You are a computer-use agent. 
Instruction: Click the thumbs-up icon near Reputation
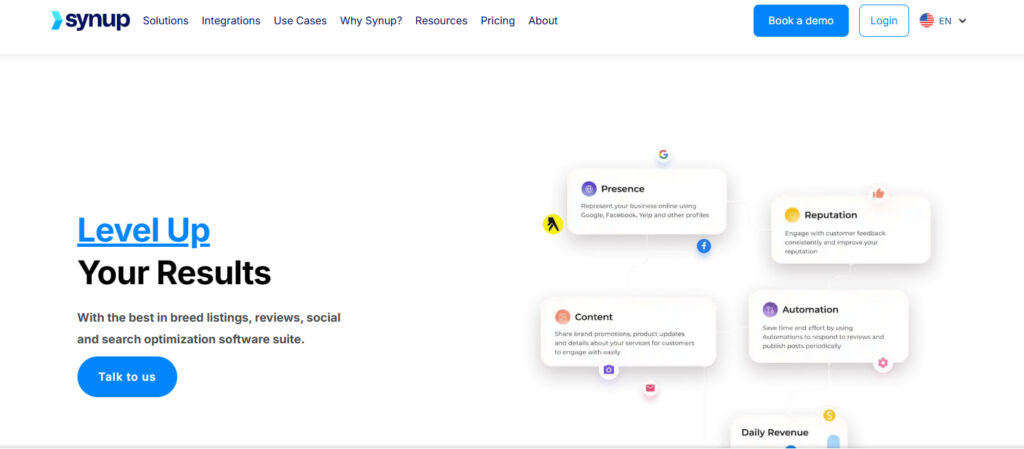pyautogui.click(x=878, y=193)
